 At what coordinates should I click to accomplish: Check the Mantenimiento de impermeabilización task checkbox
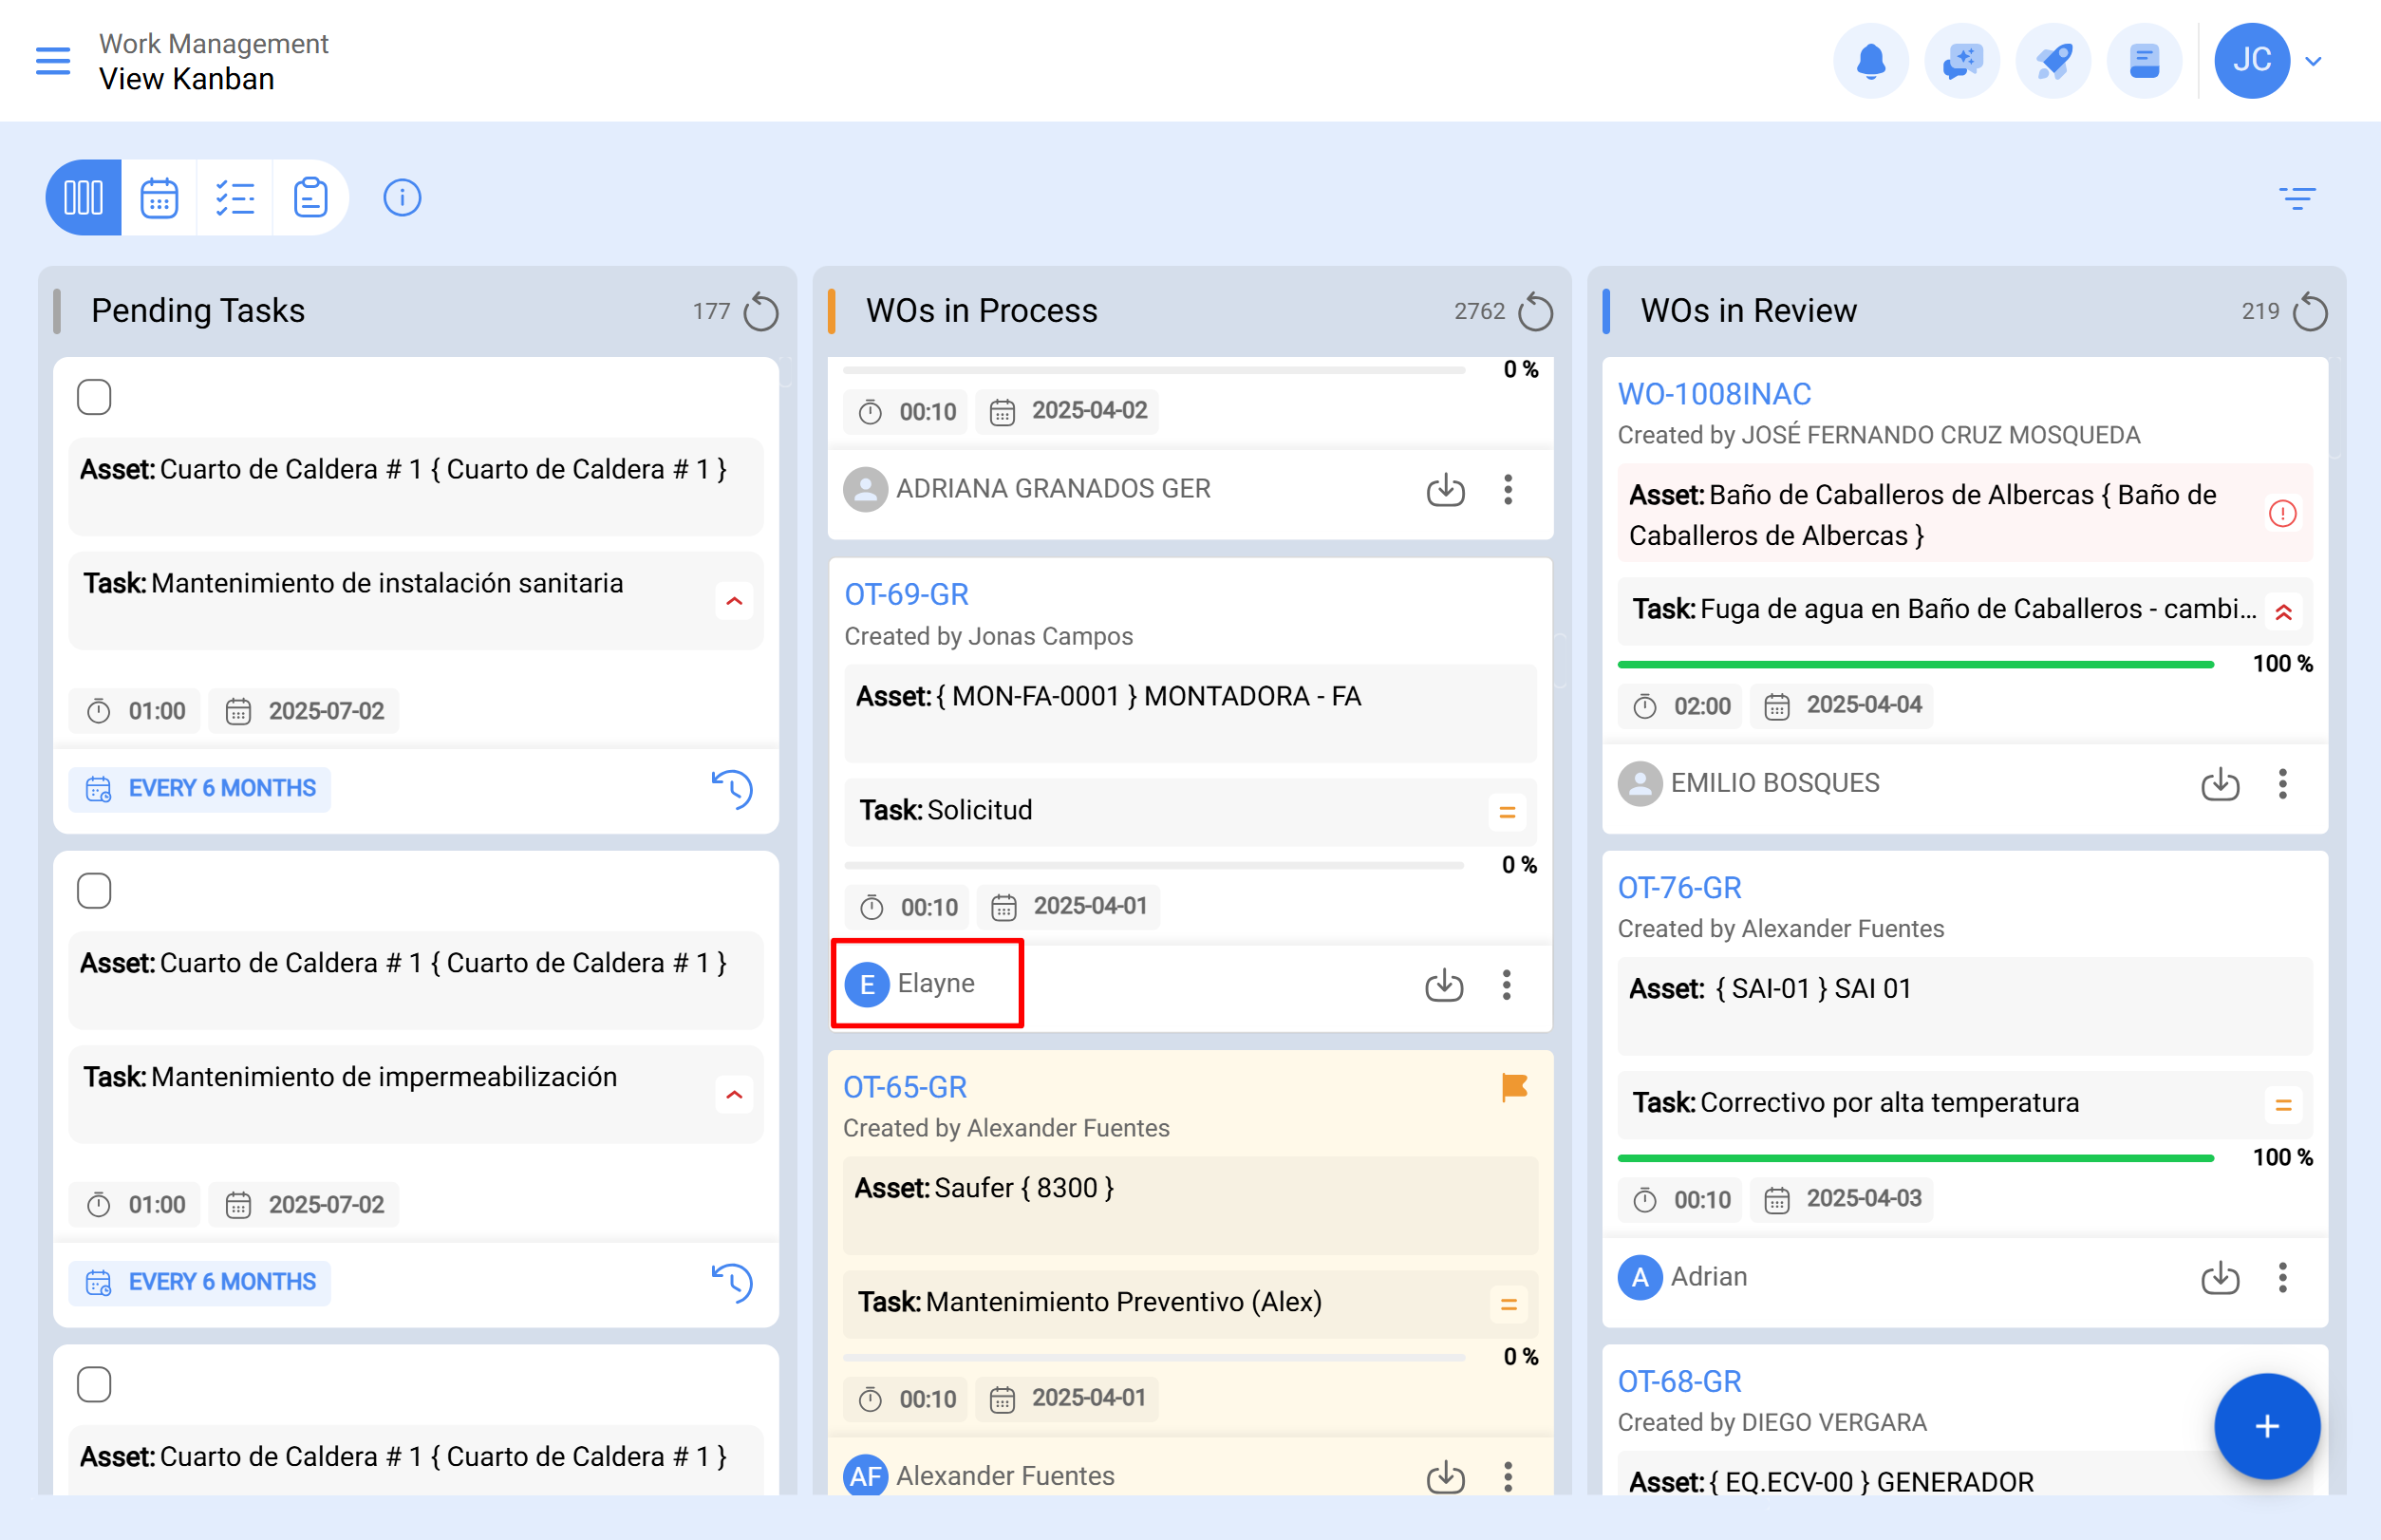point(94,890)
